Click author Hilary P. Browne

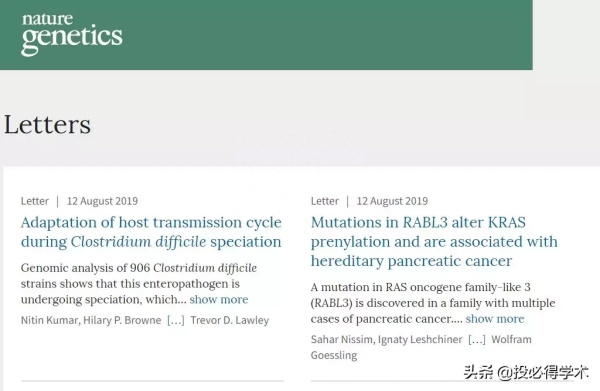coord(122,320)
